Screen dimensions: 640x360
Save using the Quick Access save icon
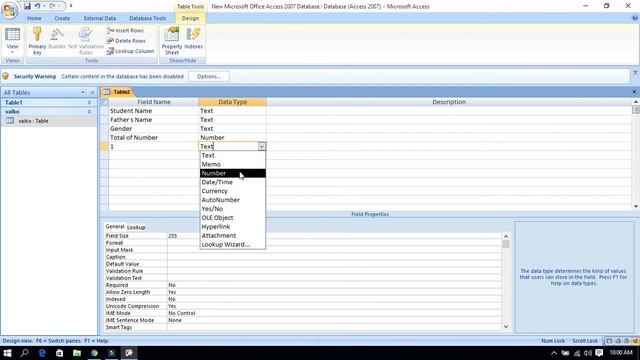point(27,6)
